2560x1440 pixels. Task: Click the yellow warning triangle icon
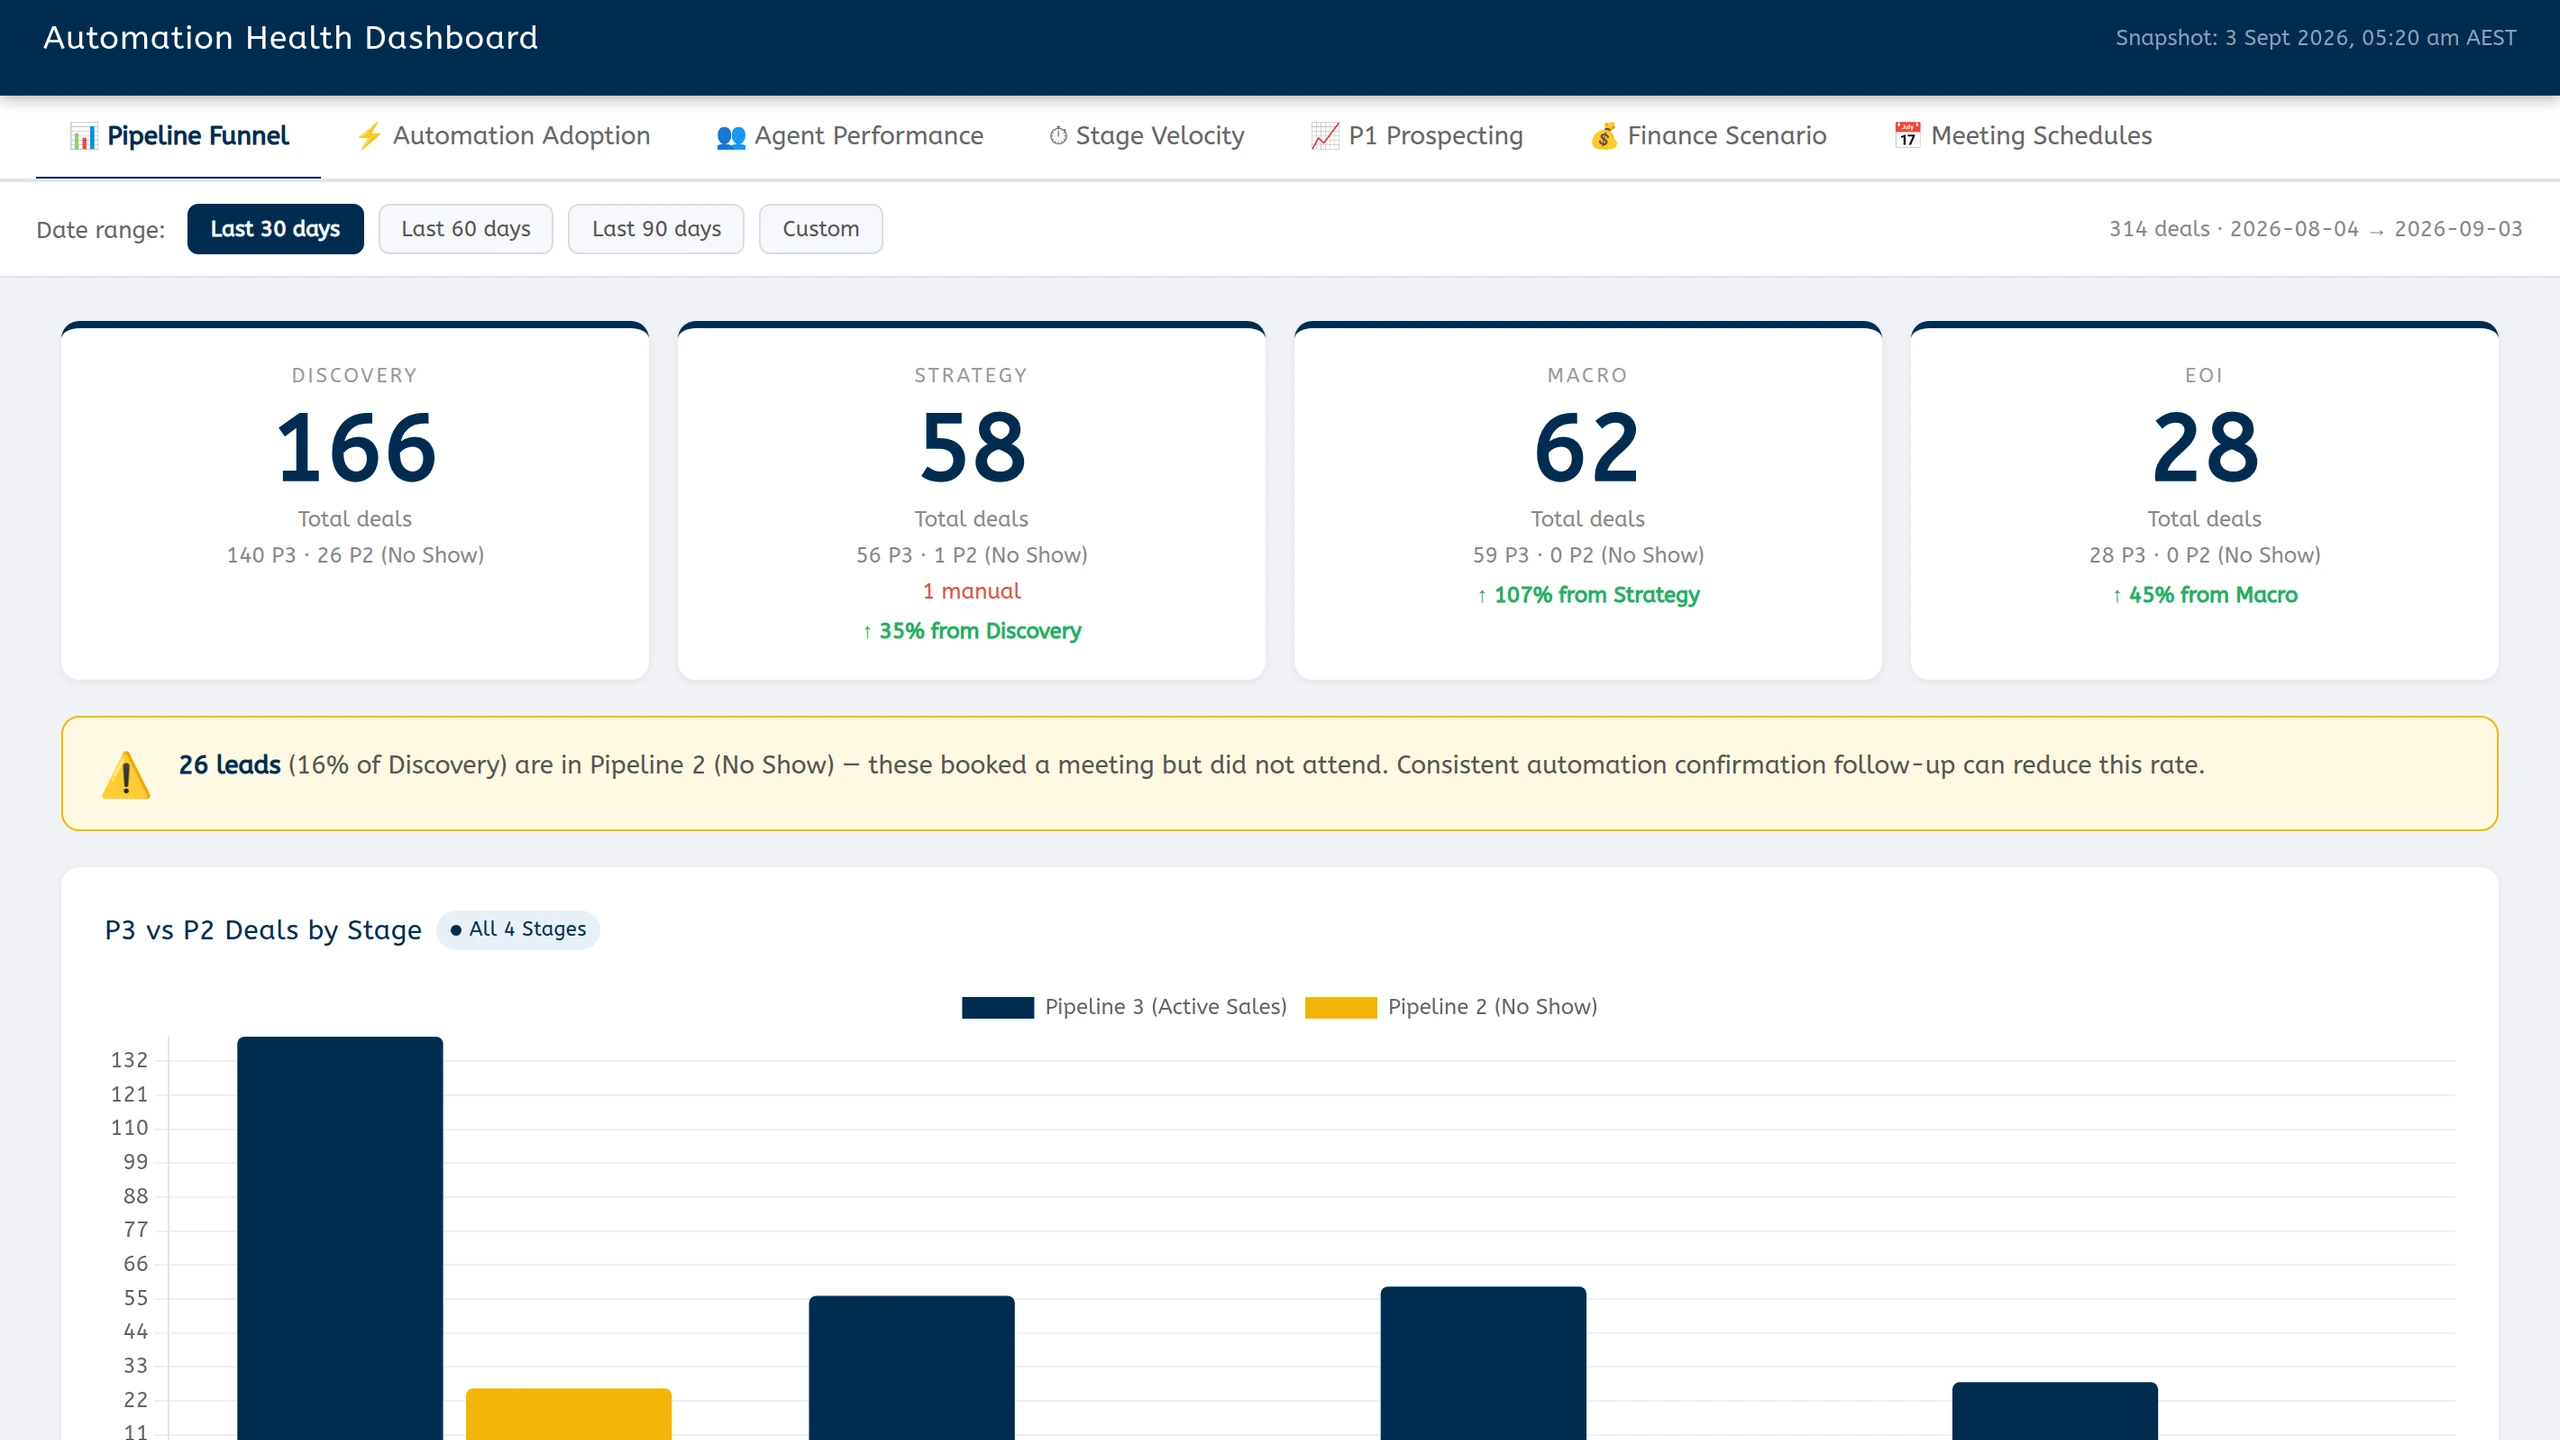[126, 775]
